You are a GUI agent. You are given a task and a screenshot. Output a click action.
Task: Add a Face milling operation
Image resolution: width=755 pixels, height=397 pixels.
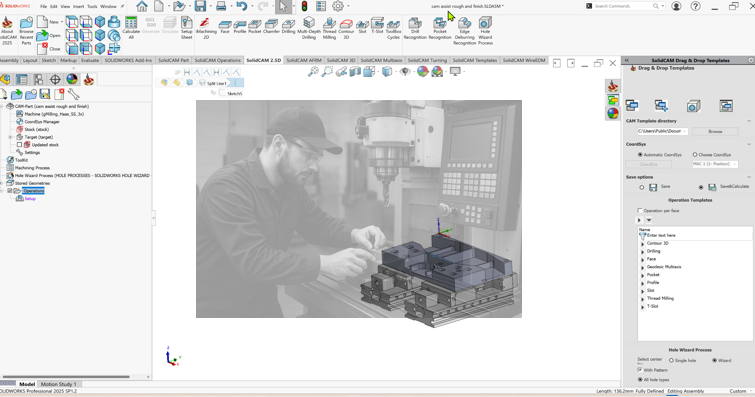coord(225,27)
